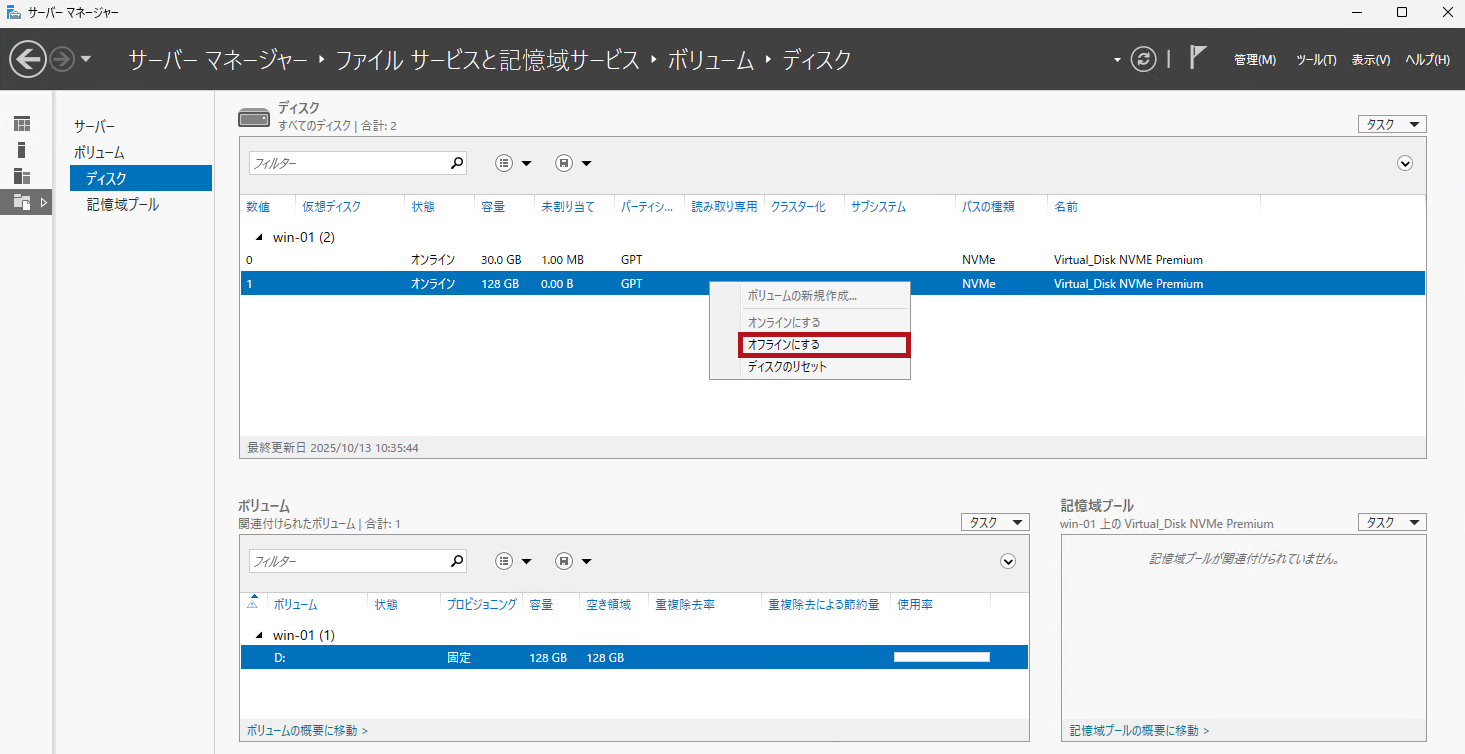Open the dashboard icon in left sidebar
The width and height of the screenshot is (1465, 754).
coord(22,124)
